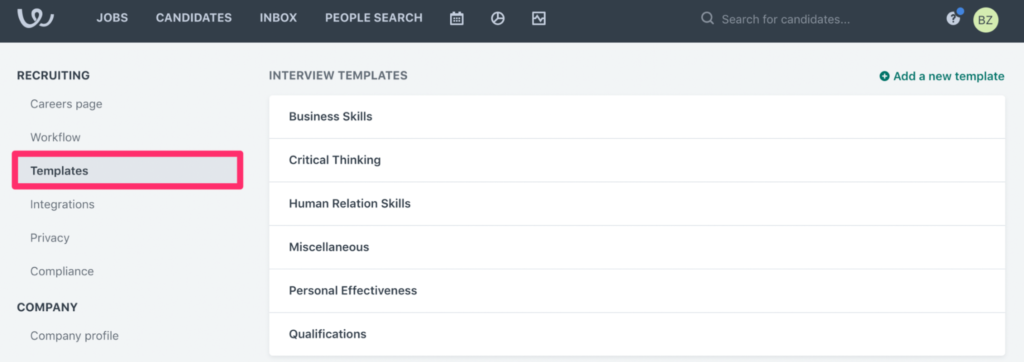Go to the Jobs menu

112,18
